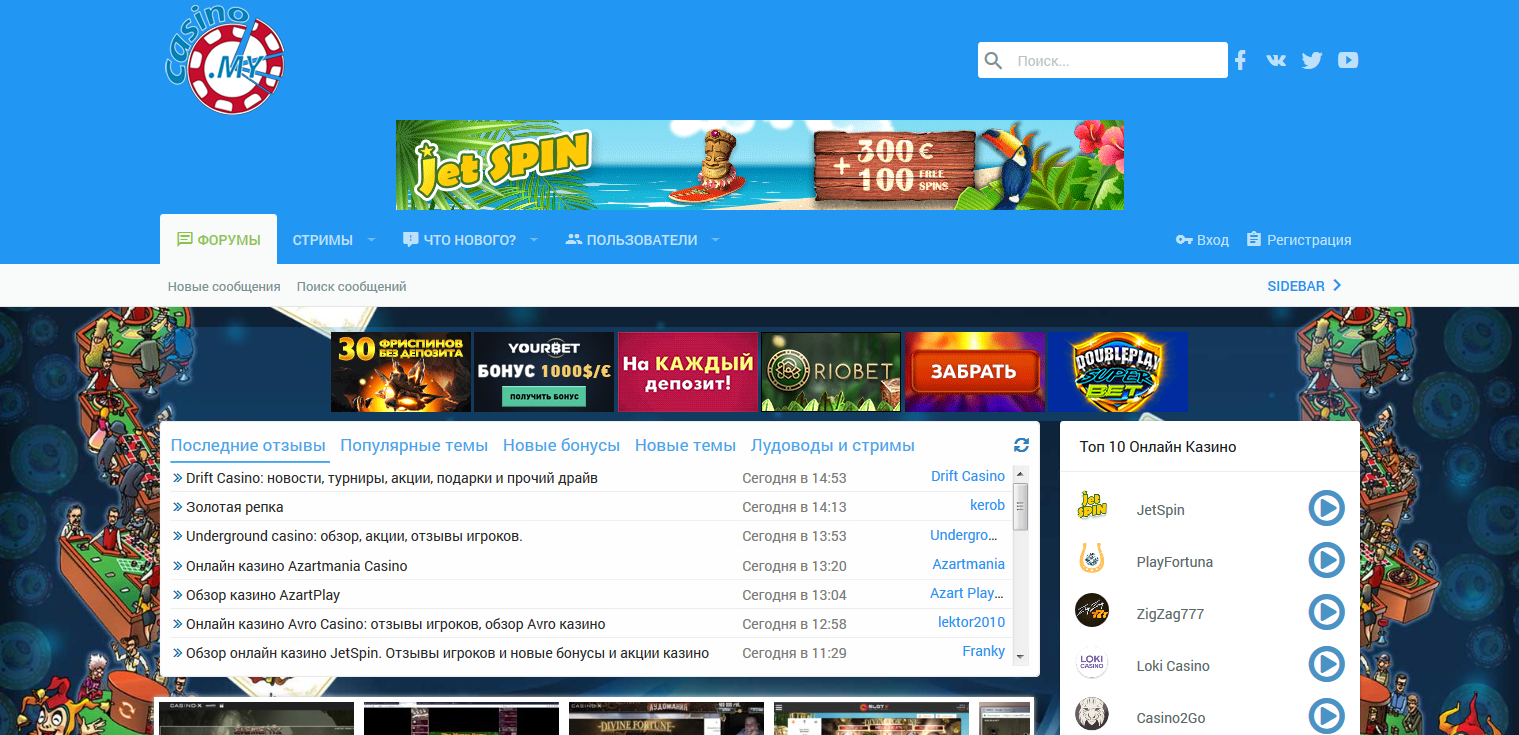Click the Сегодня в 14:53 timestamp
The height and width of the screenshot is (735, 1519).
[794, 478]
